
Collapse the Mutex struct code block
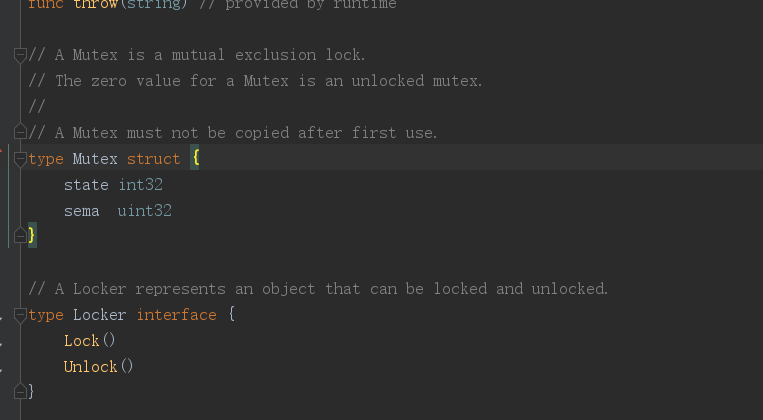tap(20, 159)
